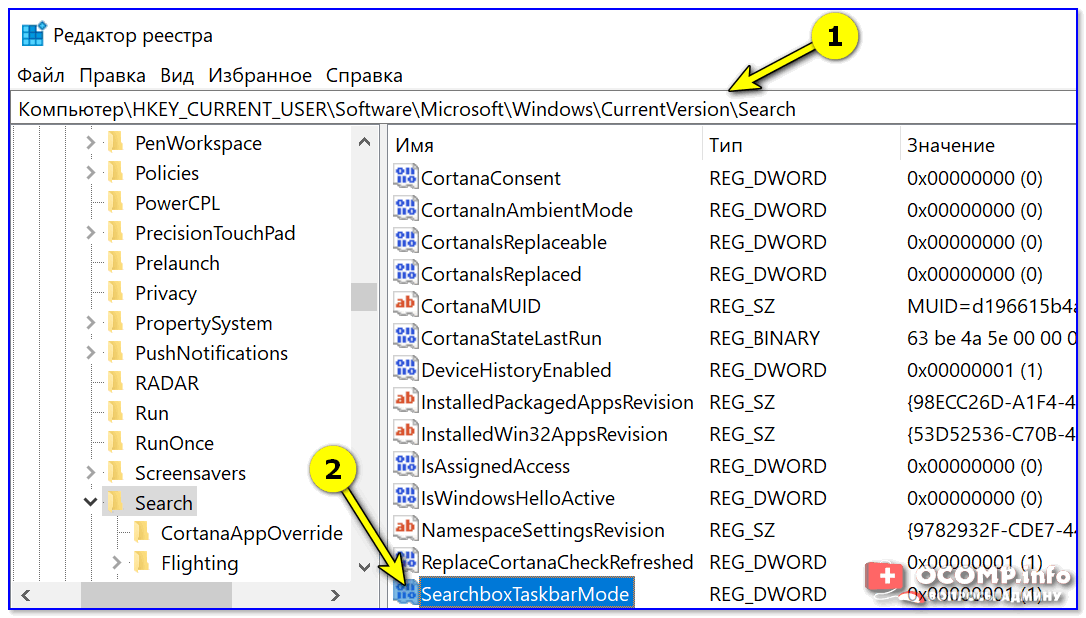Viewport: 1086px width, 618px height.
Task: Sort values by the Имя column header
Action: 414,145
